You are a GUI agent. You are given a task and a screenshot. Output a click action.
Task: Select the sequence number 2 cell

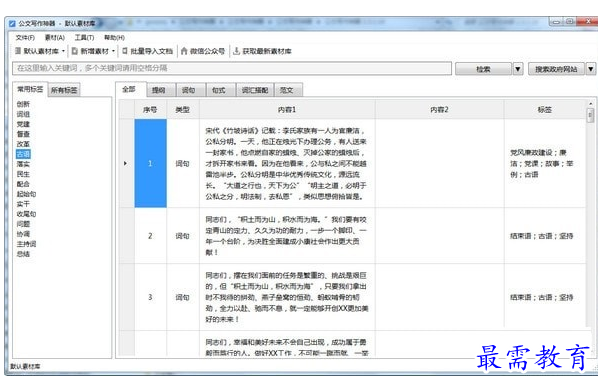(x=150, y=236)
